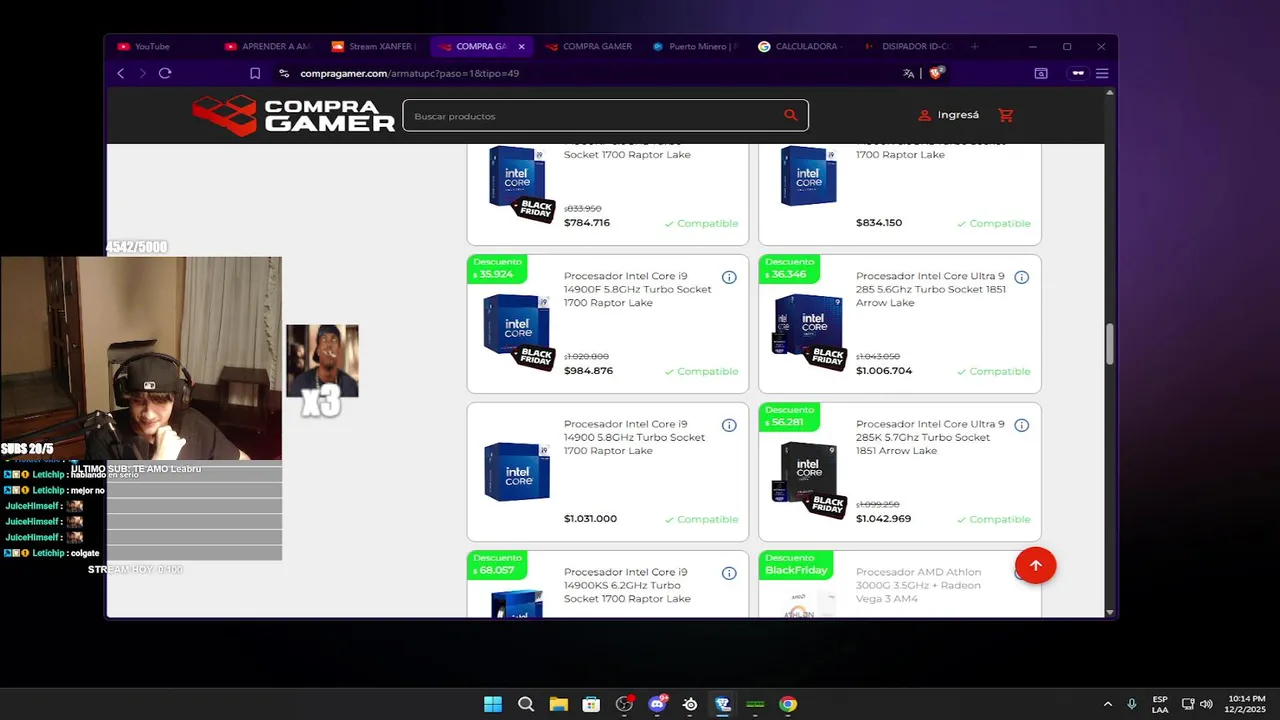Viewport: 1280px width, 720px height.
Task: Select the AMD Athlon 3000G product title
Action: [918, 585]
